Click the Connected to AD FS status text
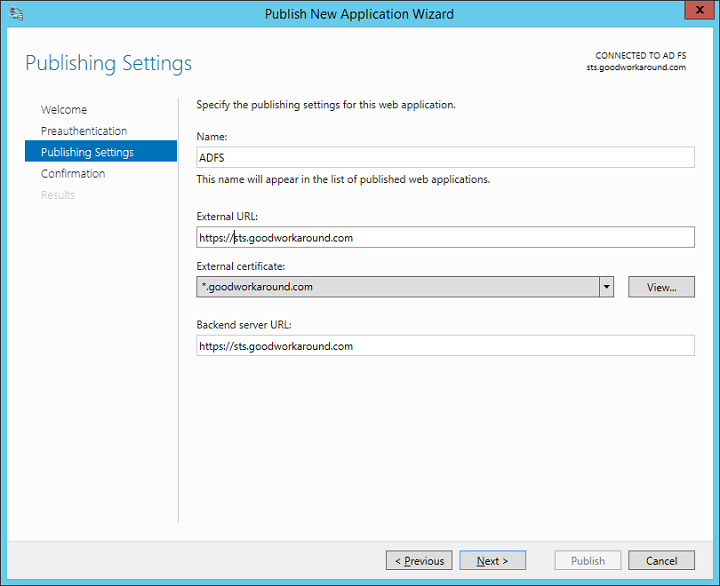Viewport: 720px width, 586px height. [x=640, y=56]
